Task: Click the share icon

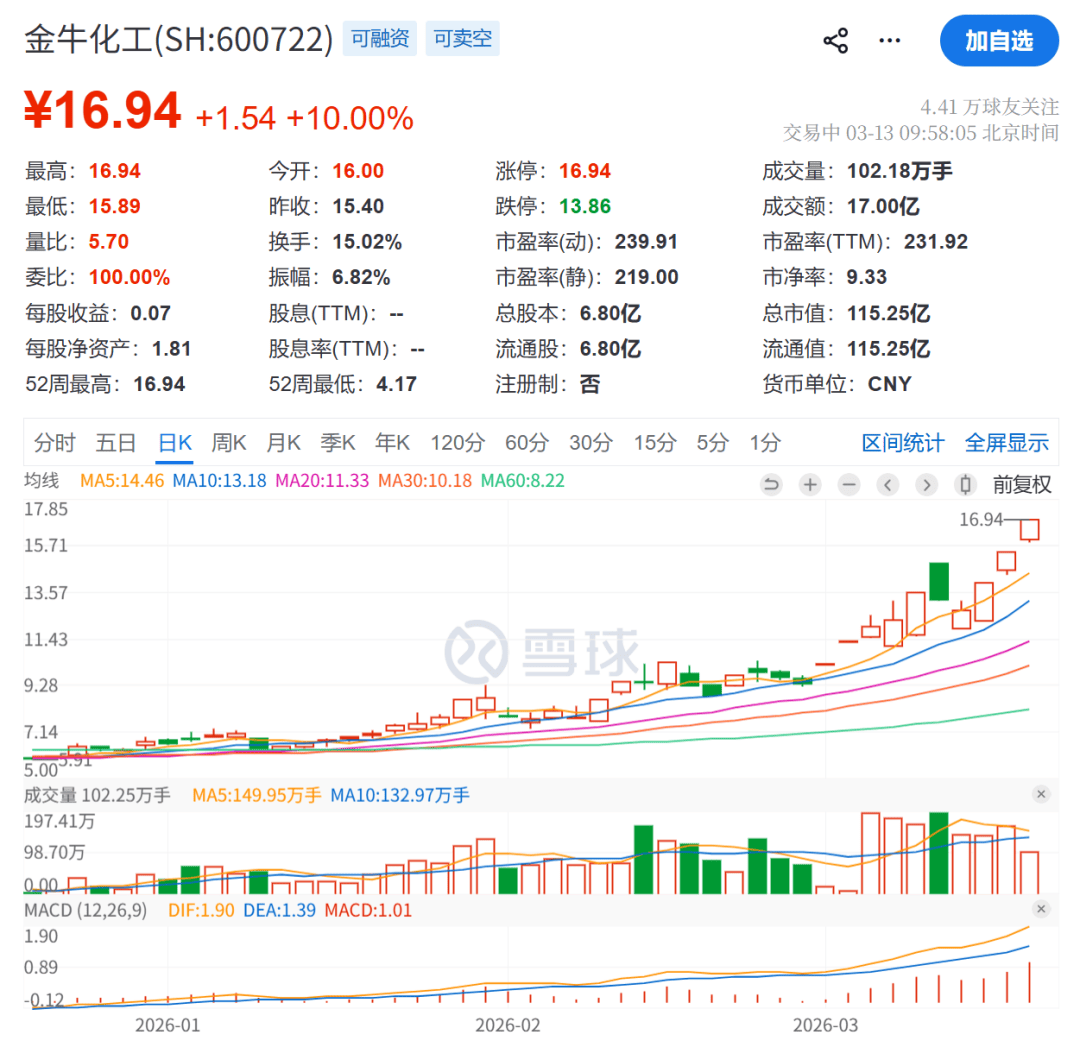Action: click(x=835, y=40)
